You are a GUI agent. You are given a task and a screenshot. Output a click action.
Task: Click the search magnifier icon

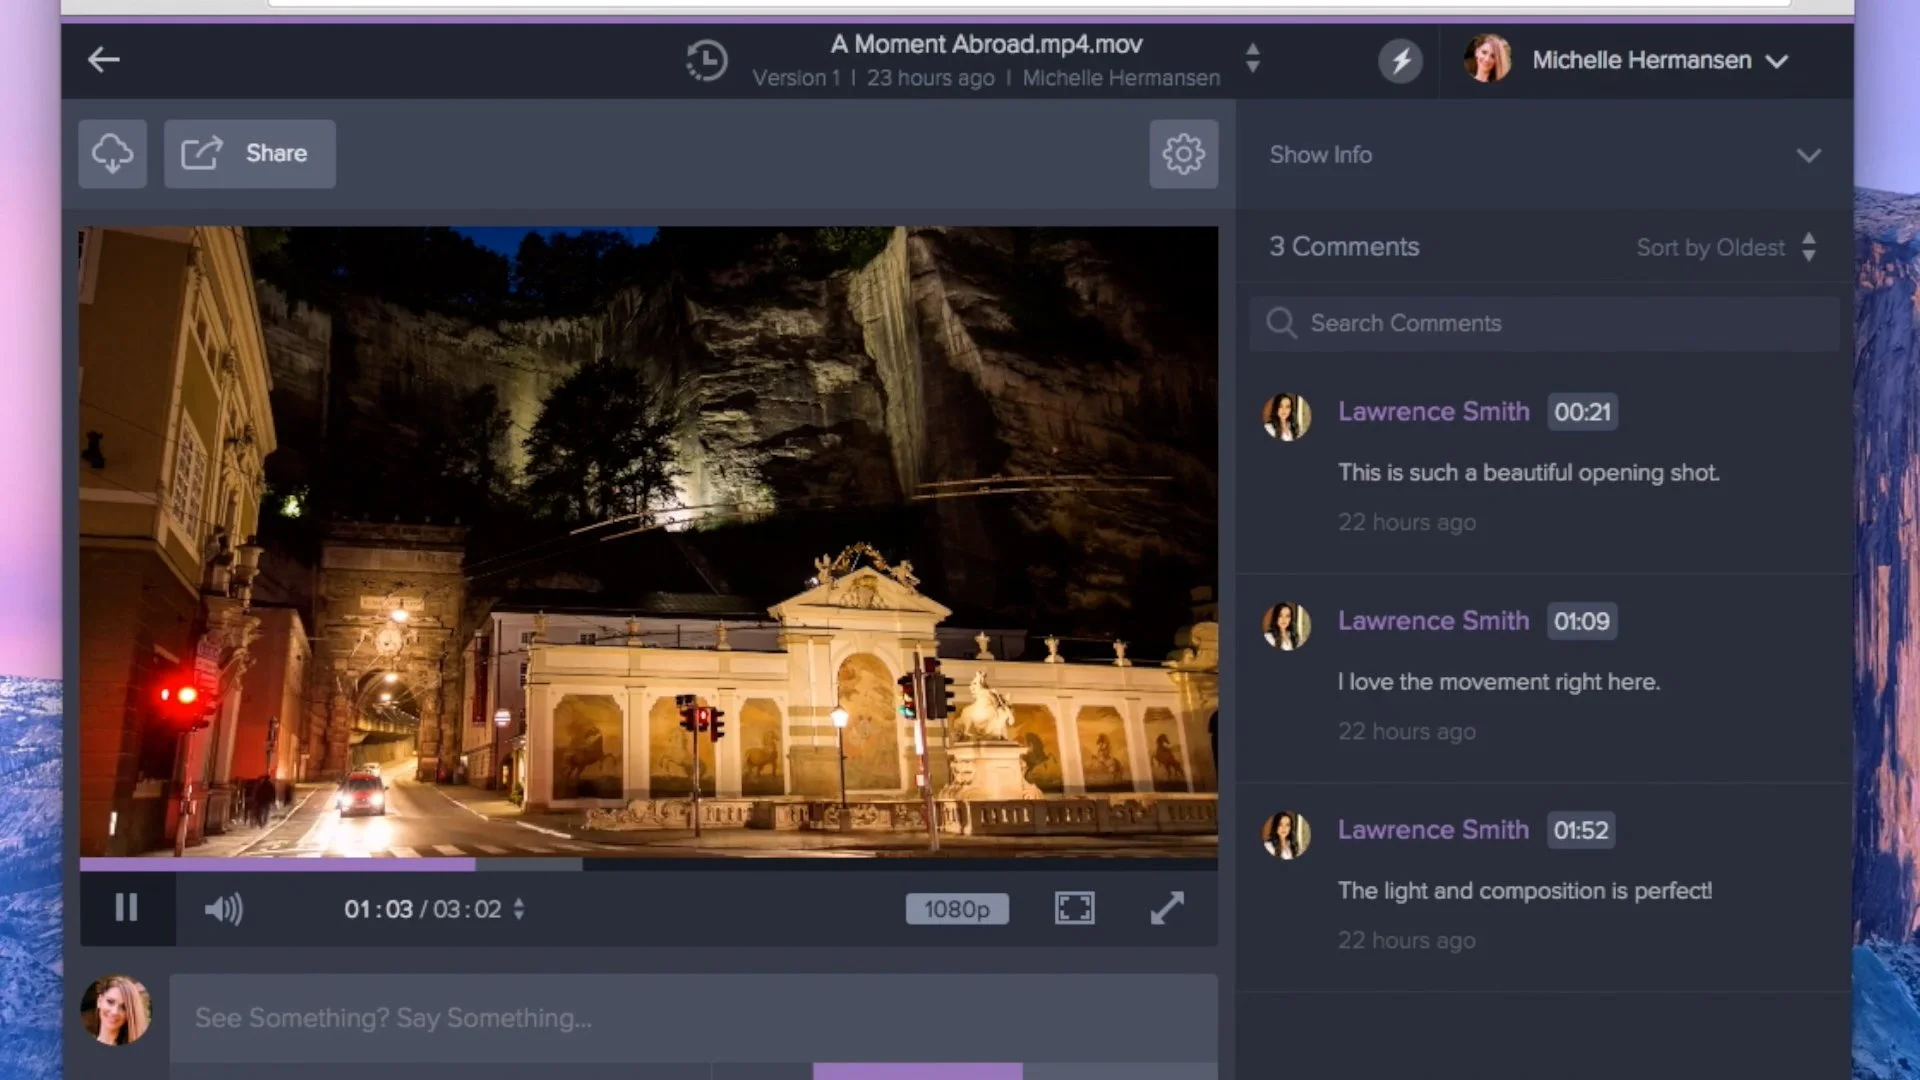point(1281,323)
